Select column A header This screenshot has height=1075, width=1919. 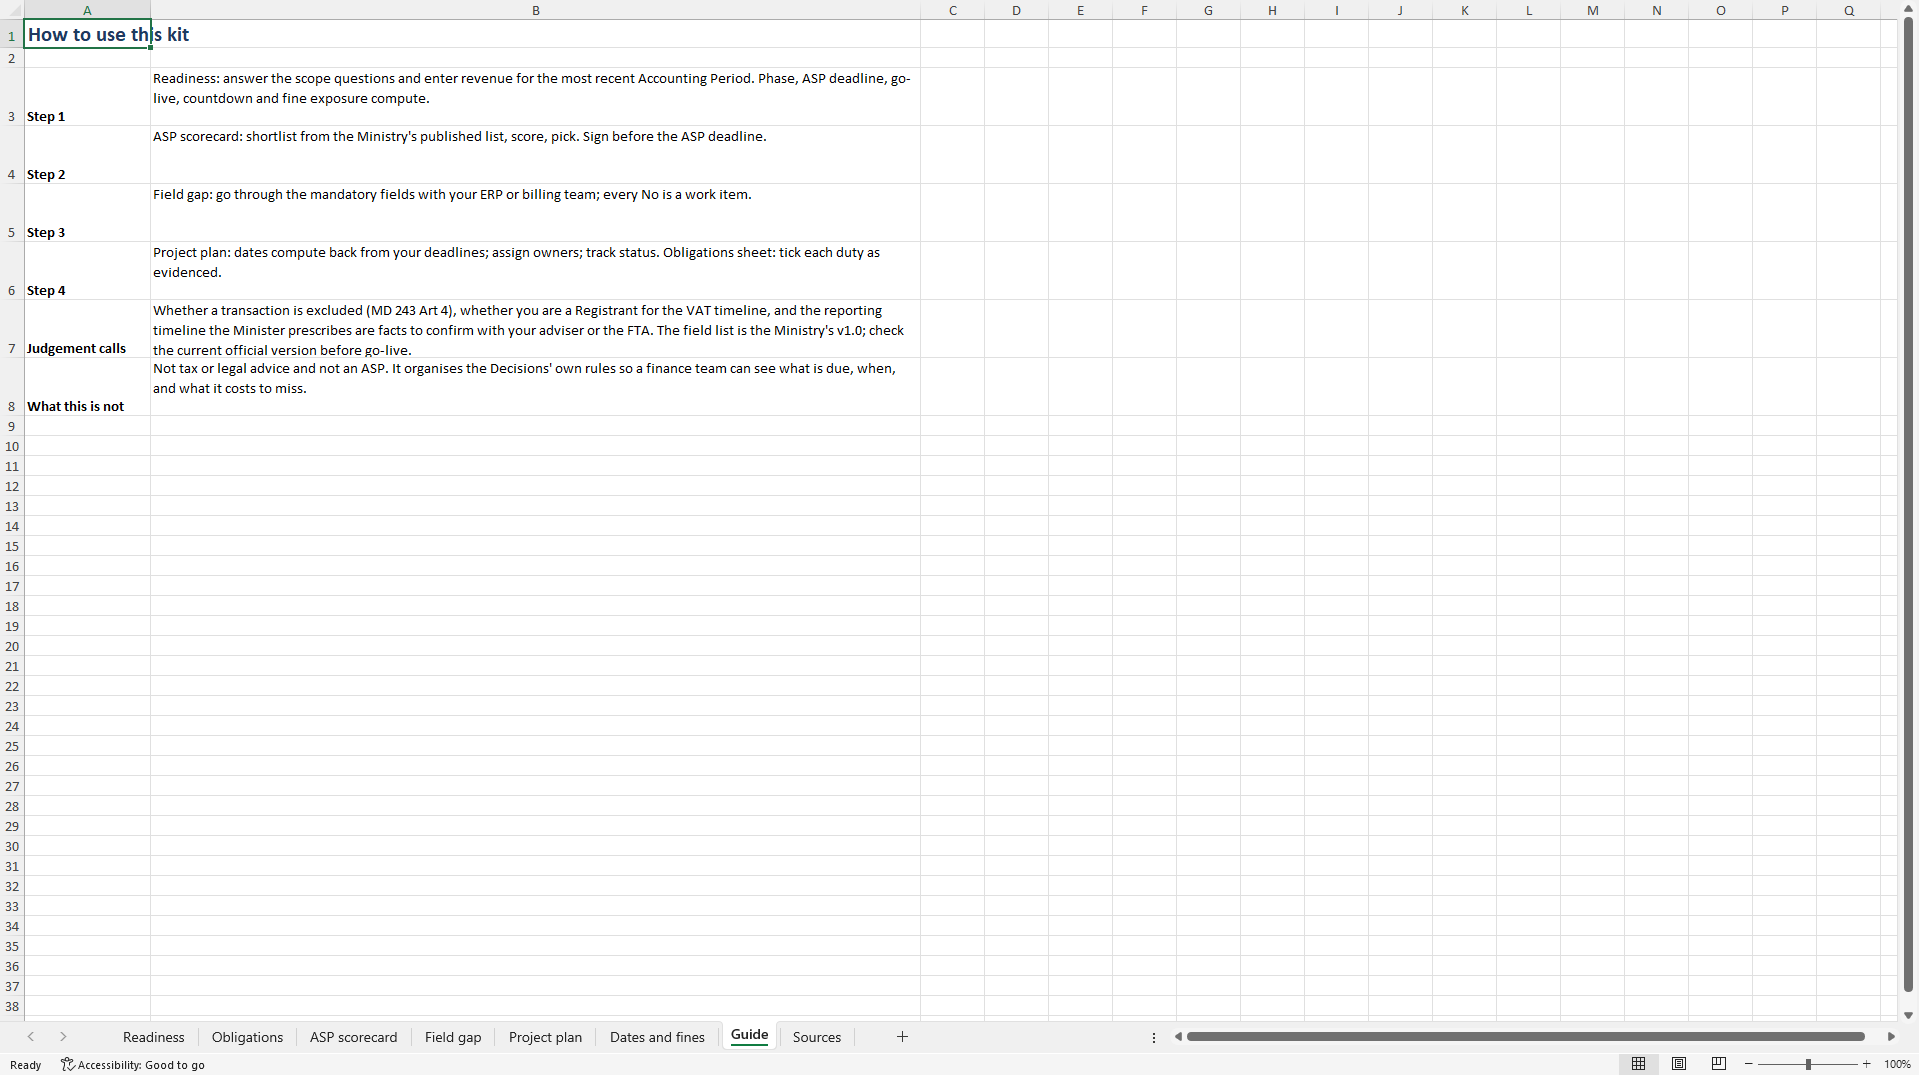(x=87, y=10)
